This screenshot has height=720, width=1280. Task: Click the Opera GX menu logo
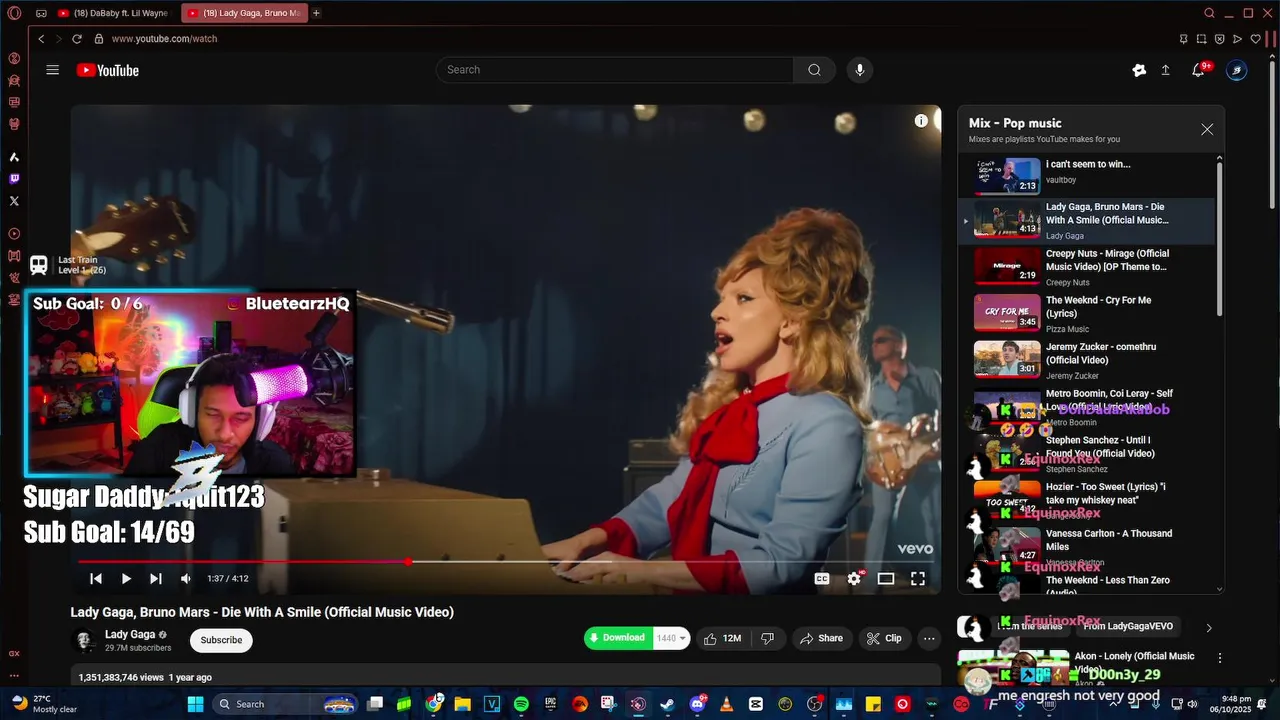tap(14, 13)
